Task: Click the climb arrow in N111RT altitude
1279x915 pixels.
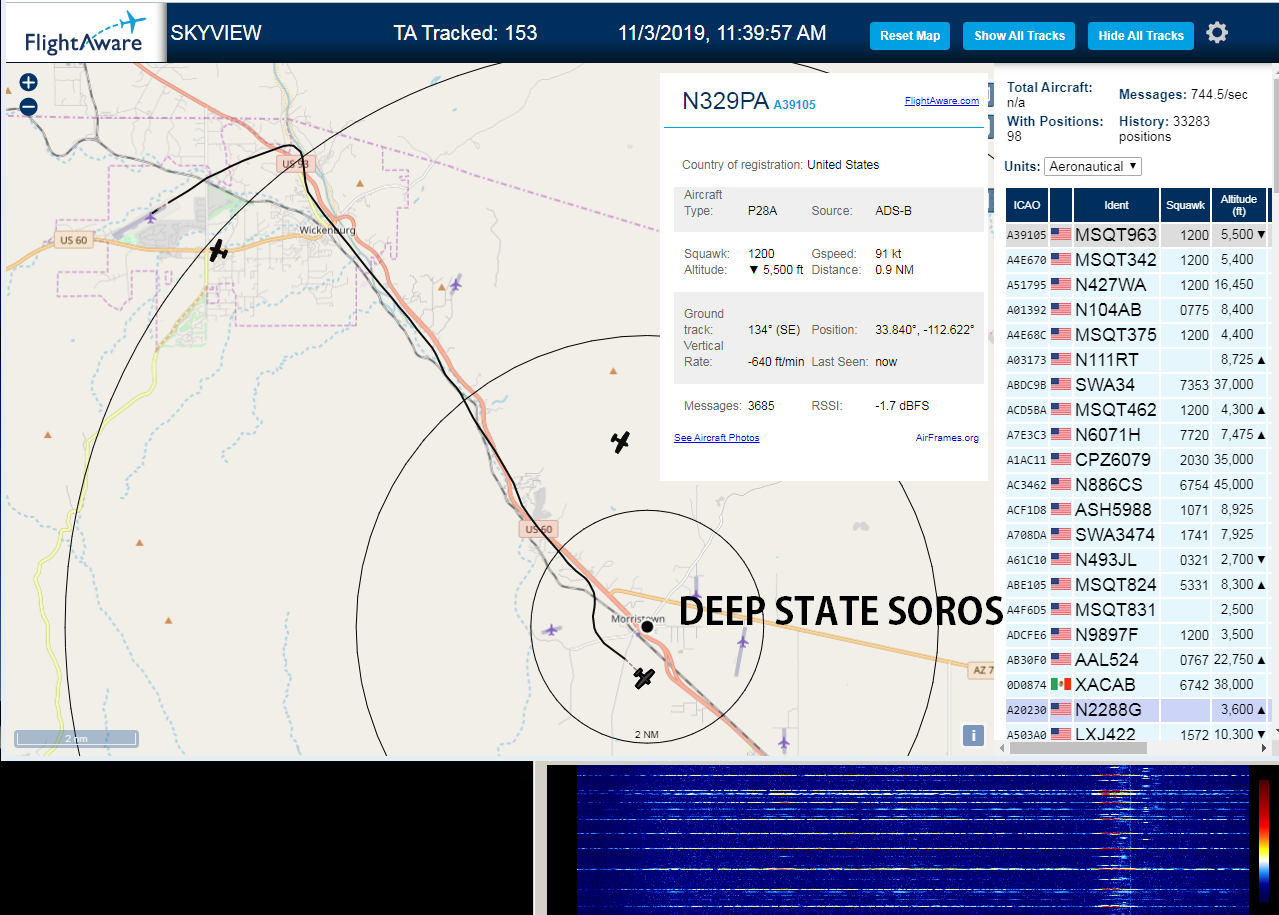Action: coord(1261,360)
